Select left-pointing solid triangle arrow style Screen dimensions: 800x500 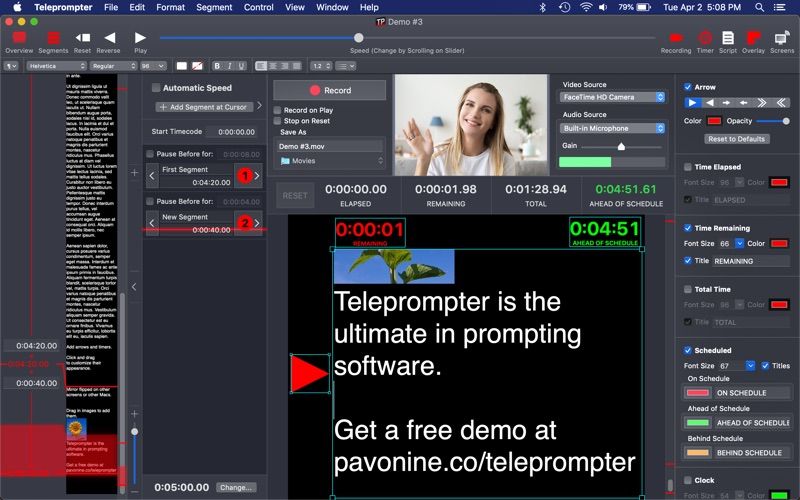[x=710, y=103]
